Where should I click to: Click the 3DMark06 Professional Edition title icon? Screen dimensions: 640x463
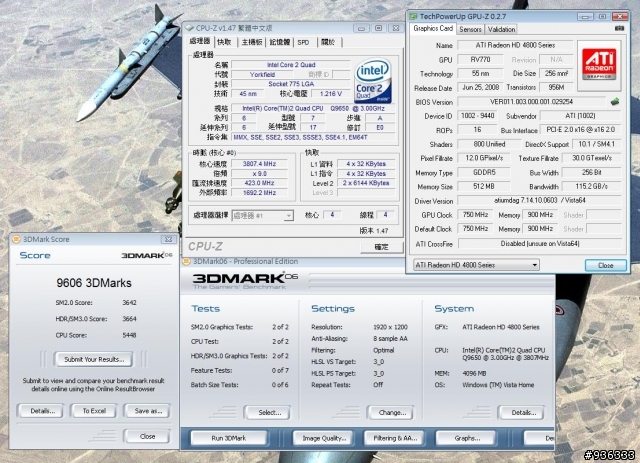tap(186, 261)
